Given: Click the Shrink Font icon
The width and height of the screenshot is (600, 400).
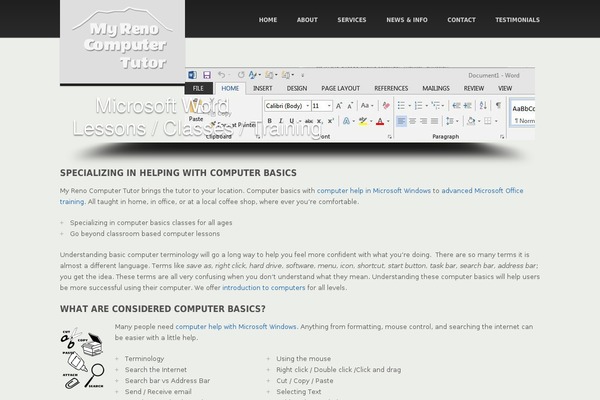Looking at the screenshot, I should [350, 106].
